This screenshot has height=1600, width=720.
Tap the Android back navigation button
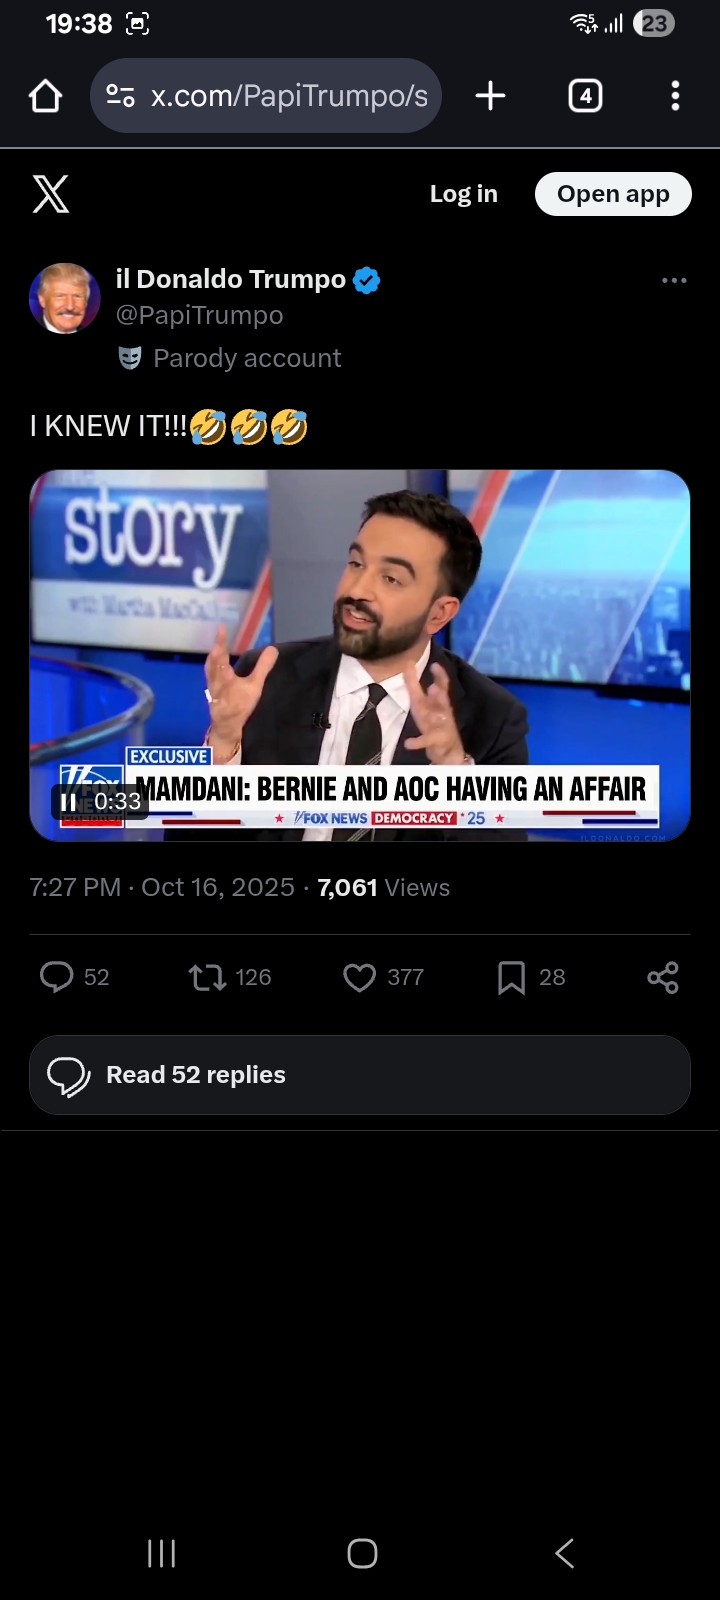click(x=564, y=1553)
